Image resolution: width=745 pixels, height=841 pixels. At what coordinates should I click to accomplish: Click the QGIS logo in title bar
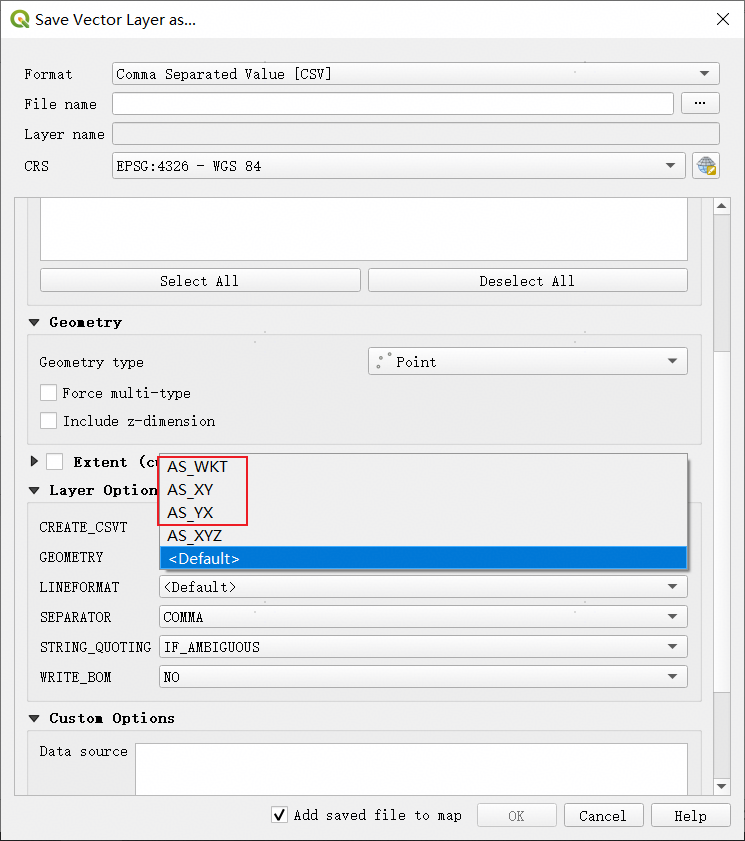19,19
